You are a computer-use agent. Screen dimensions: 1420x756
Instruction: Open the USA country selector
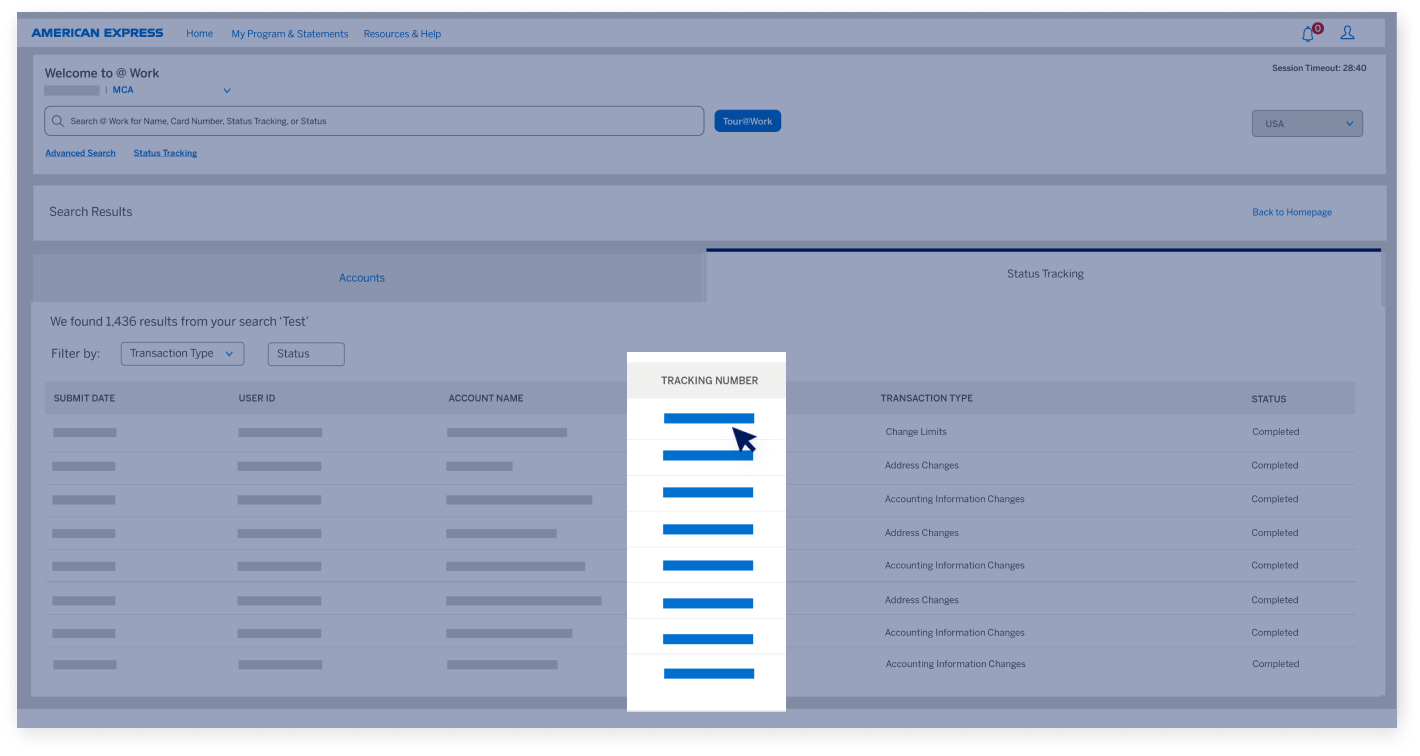[x=1306, y=122]
